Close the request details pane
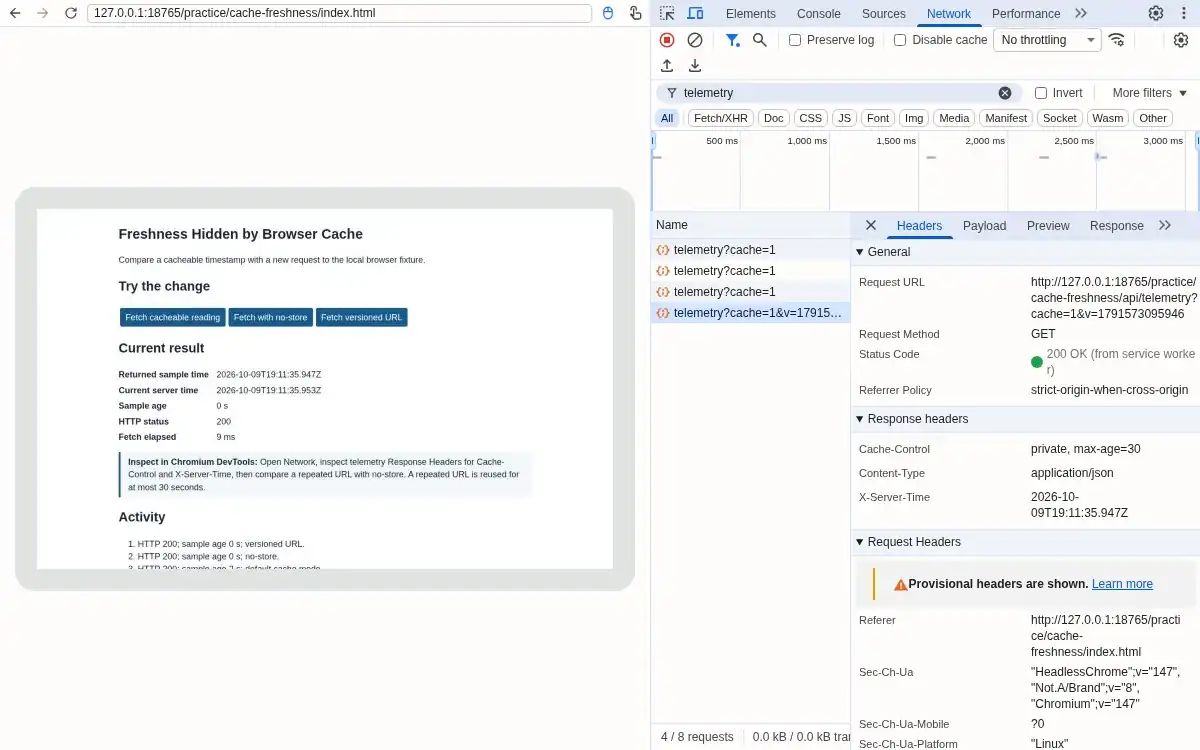Image resolution: width=1200 pixels, height=750 pixels. [871, 225]
